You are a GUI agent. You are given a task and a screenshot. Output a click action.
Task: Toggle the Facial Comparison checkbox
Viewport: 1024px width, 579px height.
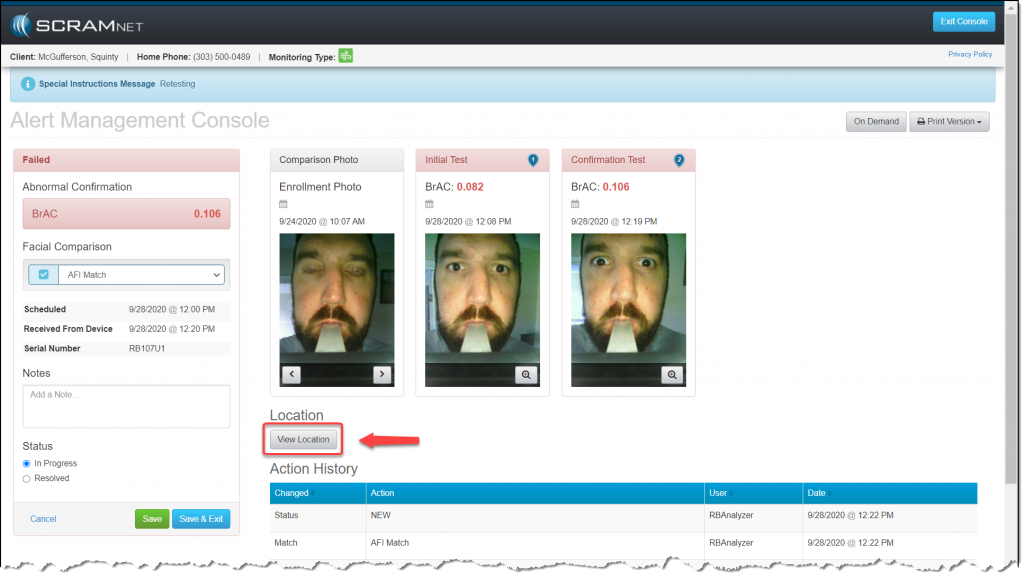[43, 275]
